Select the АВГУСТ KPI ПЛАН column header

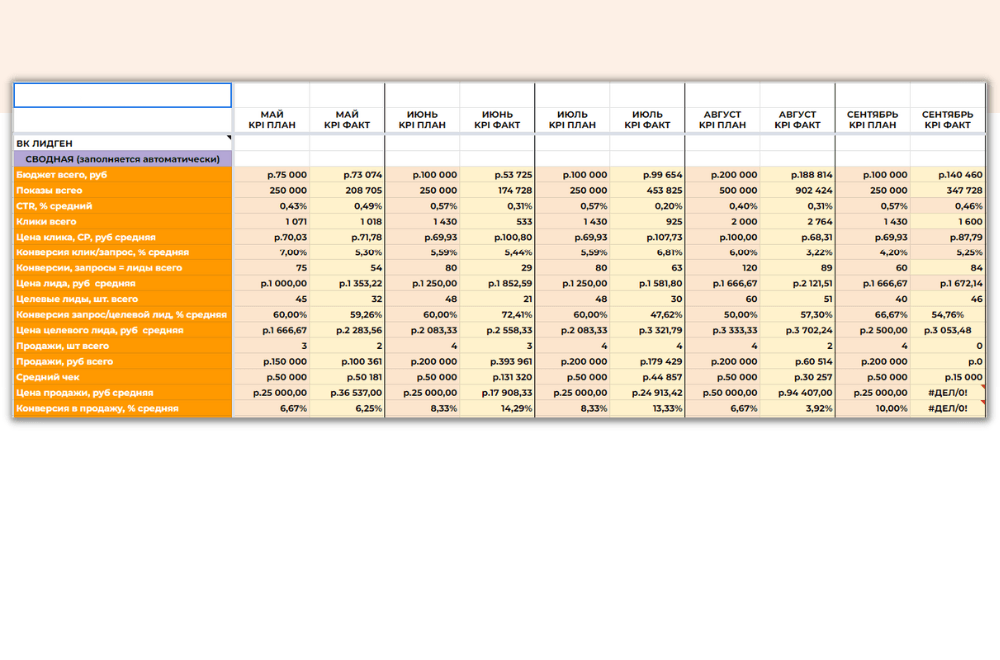pos(722,120)
